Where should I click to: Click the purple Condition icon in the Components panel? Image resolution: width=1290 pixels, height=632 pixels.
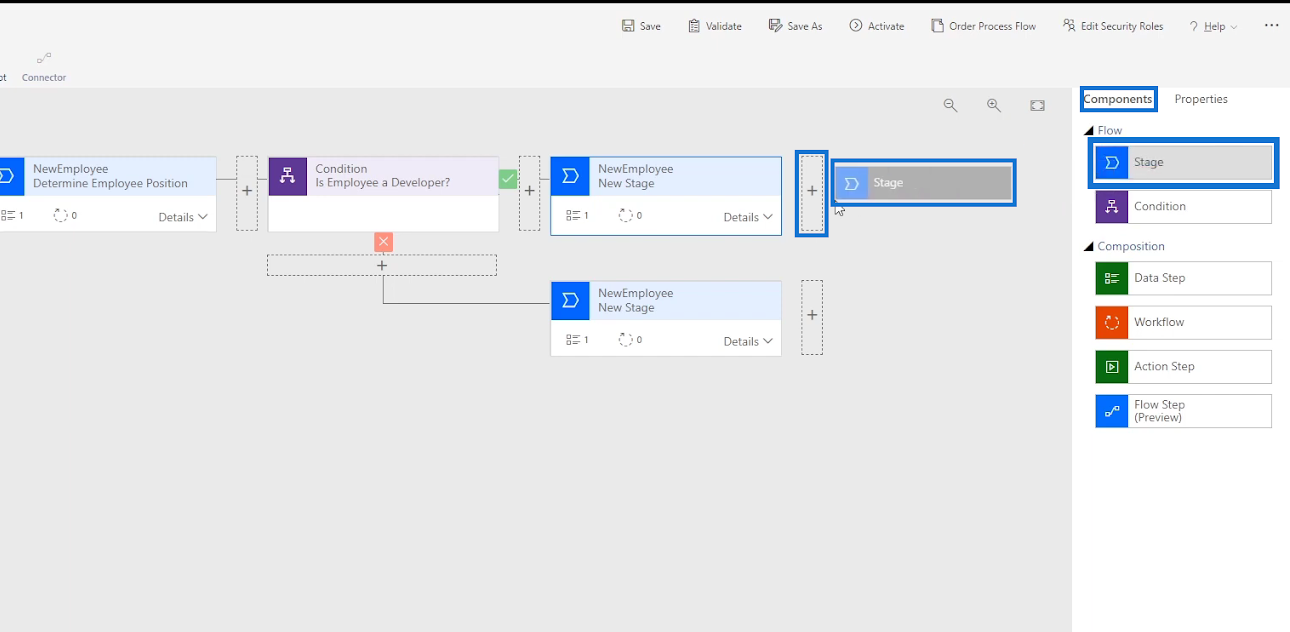[1111, 207]
